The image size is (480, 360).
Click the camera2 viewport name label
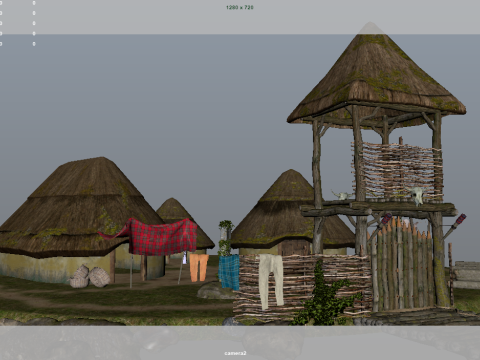(235, 353)
